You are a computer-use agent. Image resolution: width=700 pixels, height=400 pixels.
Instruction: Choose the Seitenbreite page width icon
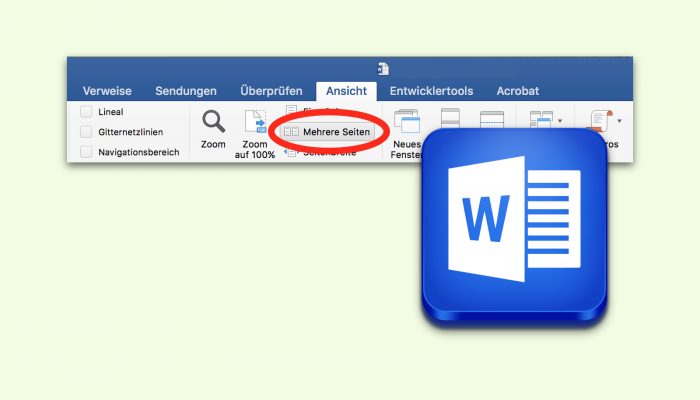click(x=291, y=153)
